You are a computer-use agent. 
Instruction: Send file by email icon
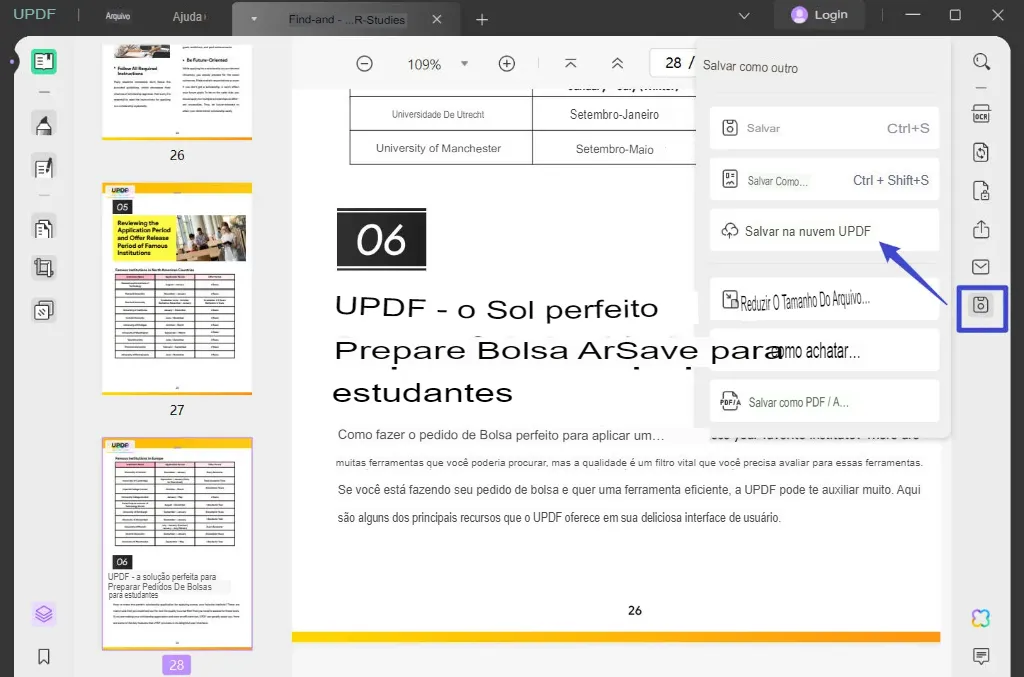pyautogui.click(x=981, y=267)
